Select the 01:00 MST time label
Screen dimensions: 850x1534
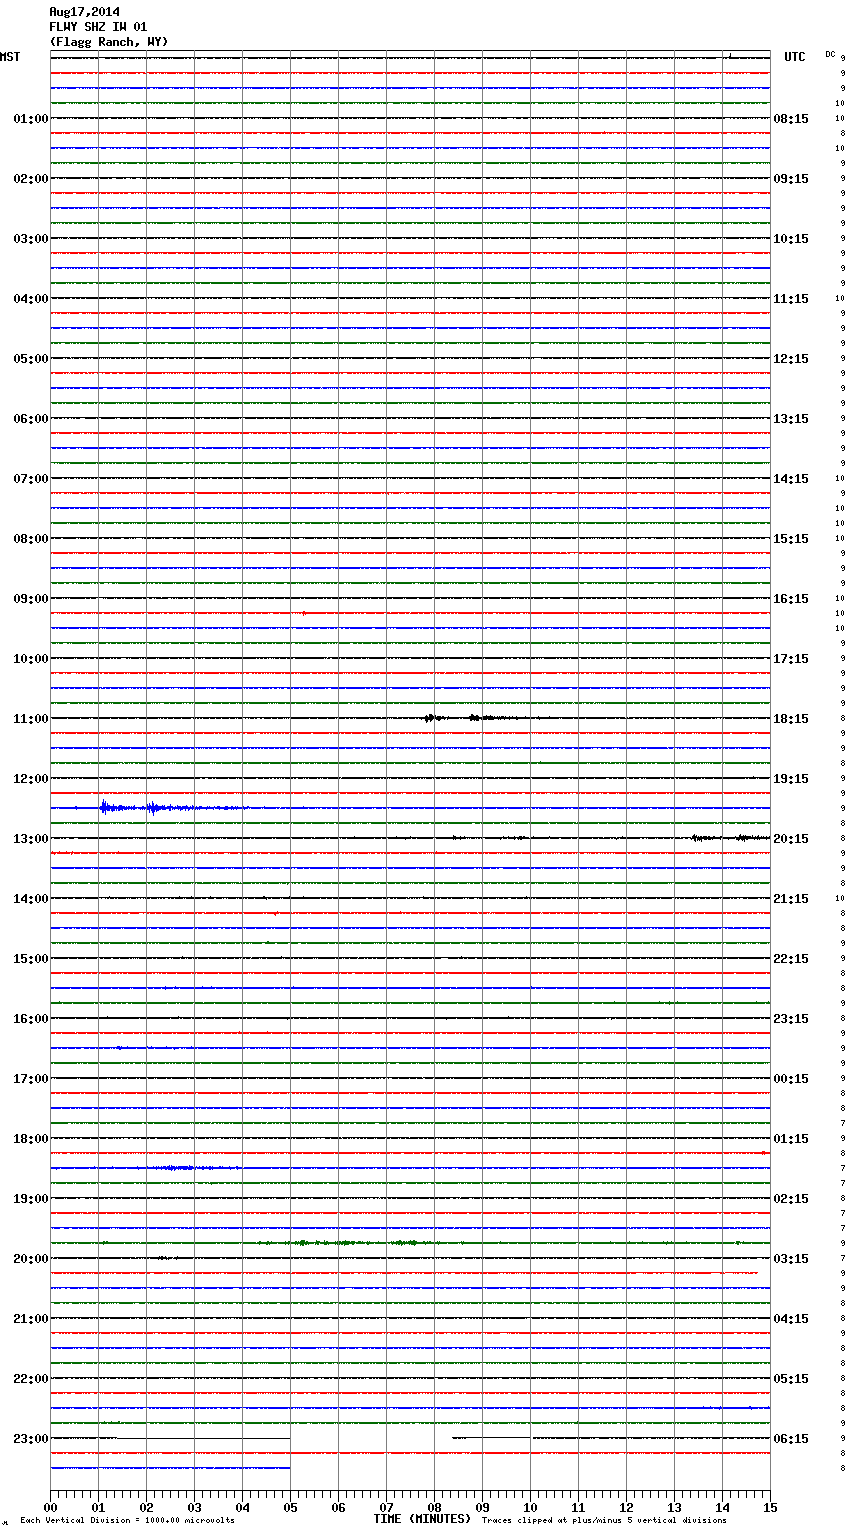point(31,119)
